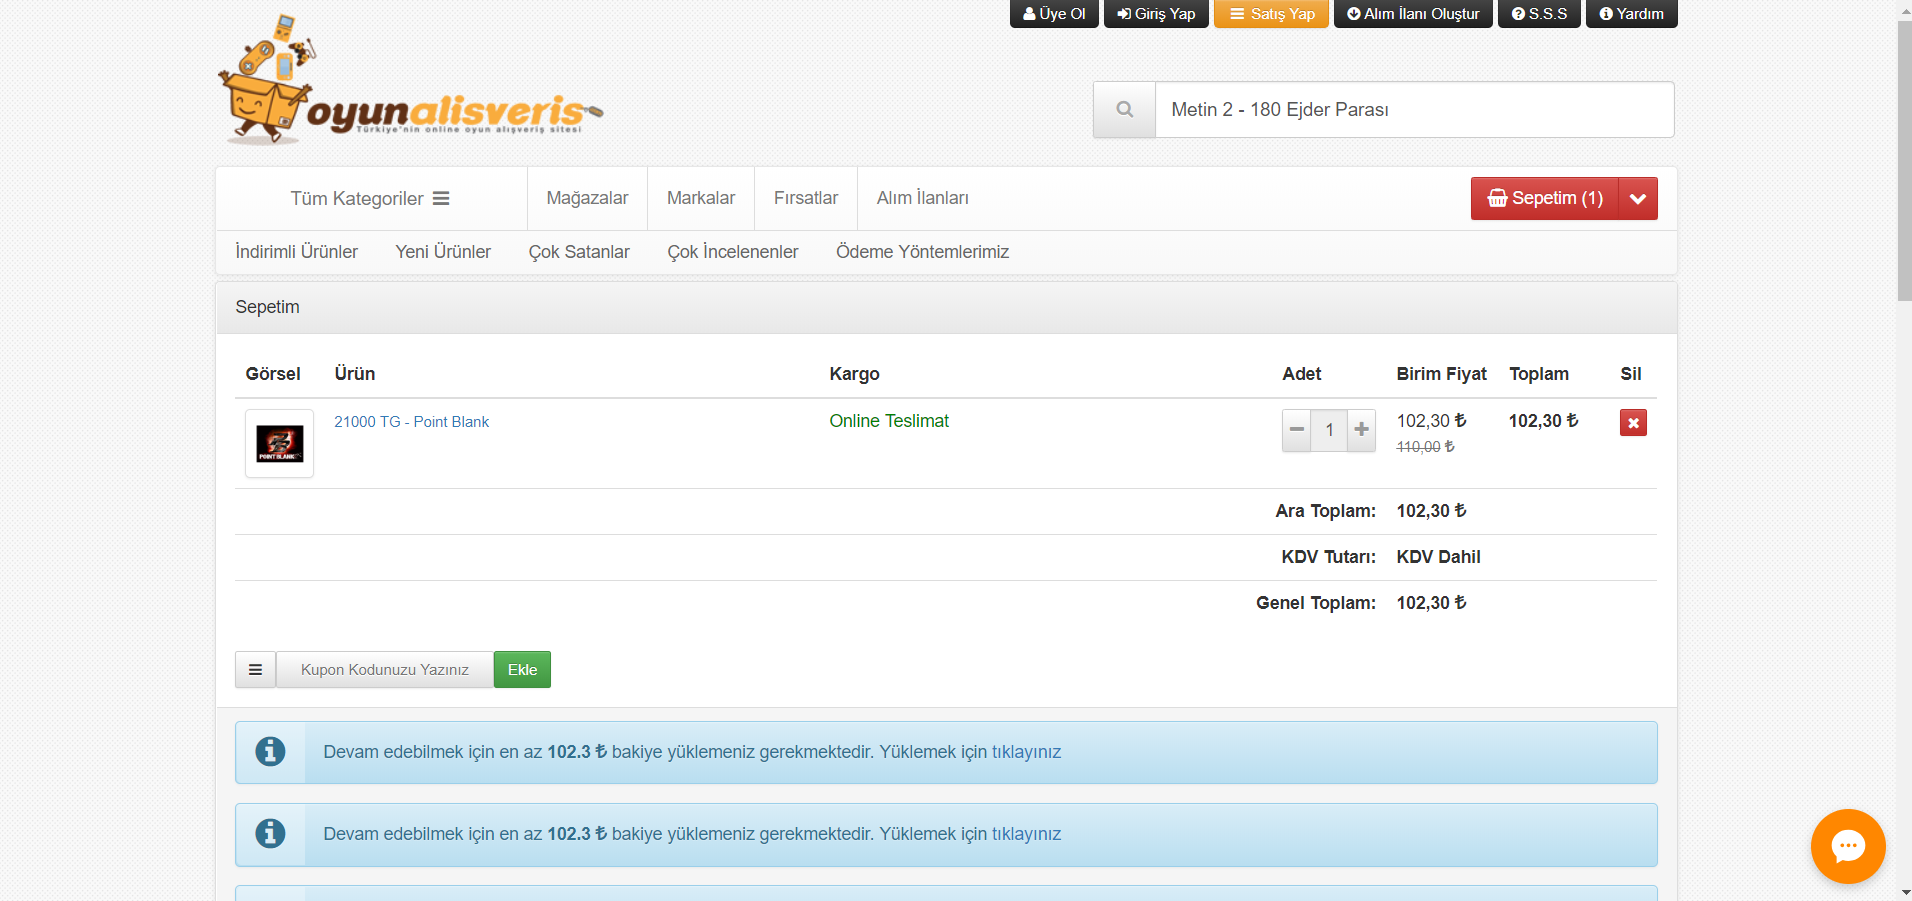This screenshot has height=901, width=1912.
Task: Click the Ara Toplam label
Action: coord(1326,511)
